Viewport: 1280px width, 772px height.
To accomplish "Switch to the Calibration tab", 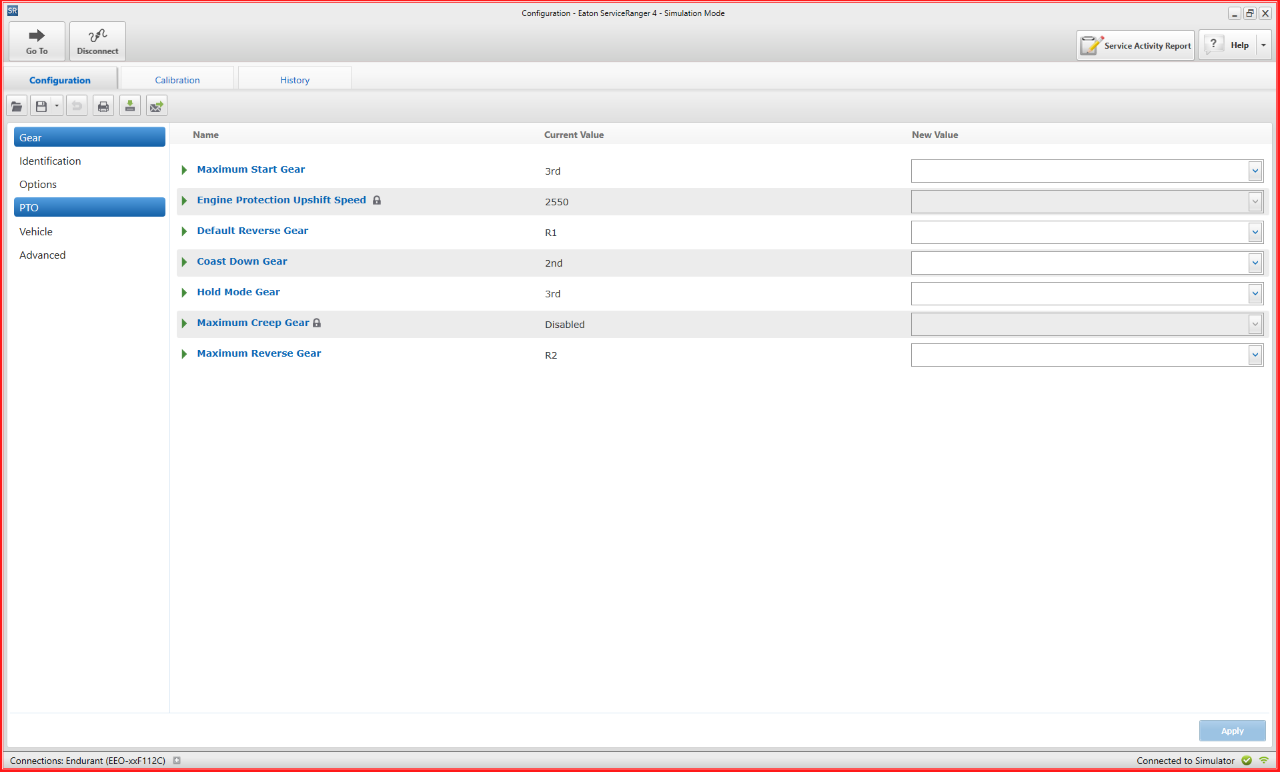I will click(177, 80).
